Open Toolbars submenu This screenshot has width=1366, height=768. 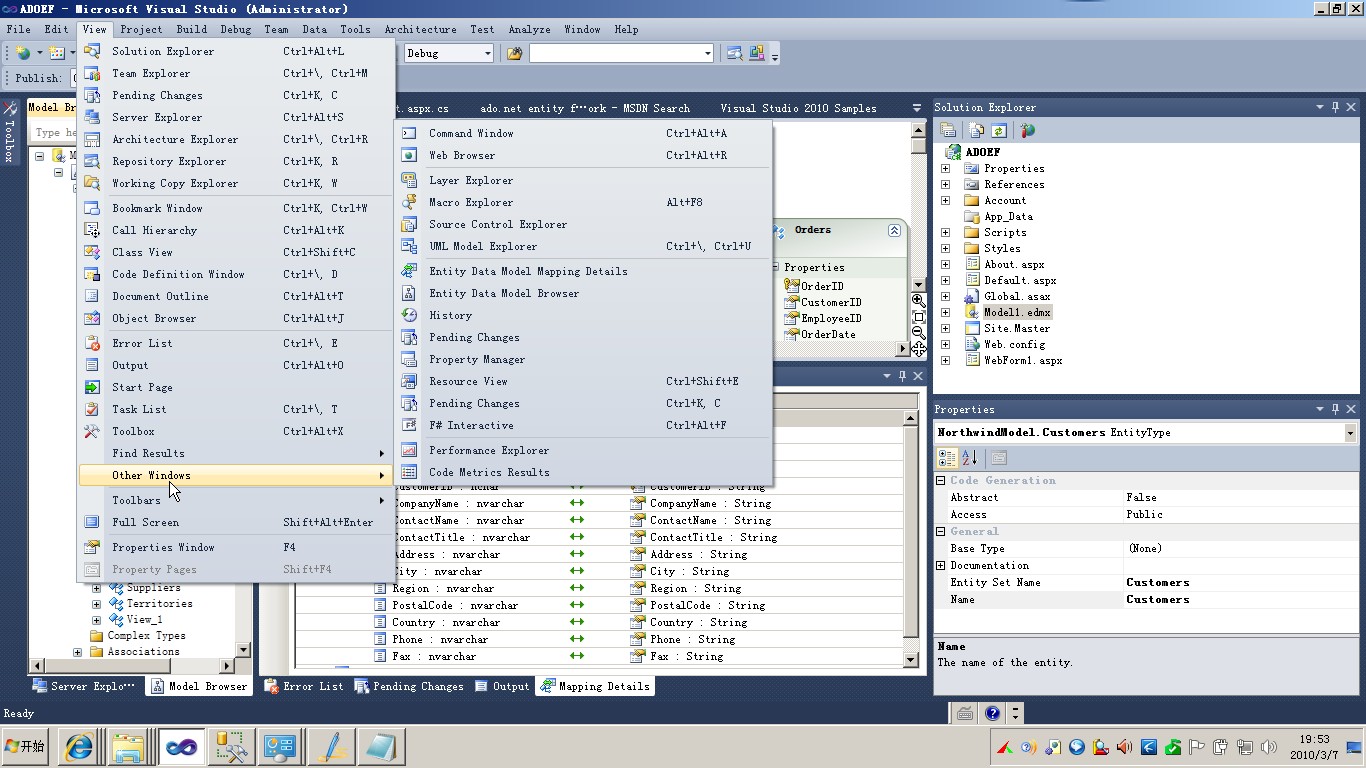pos(235,500)
